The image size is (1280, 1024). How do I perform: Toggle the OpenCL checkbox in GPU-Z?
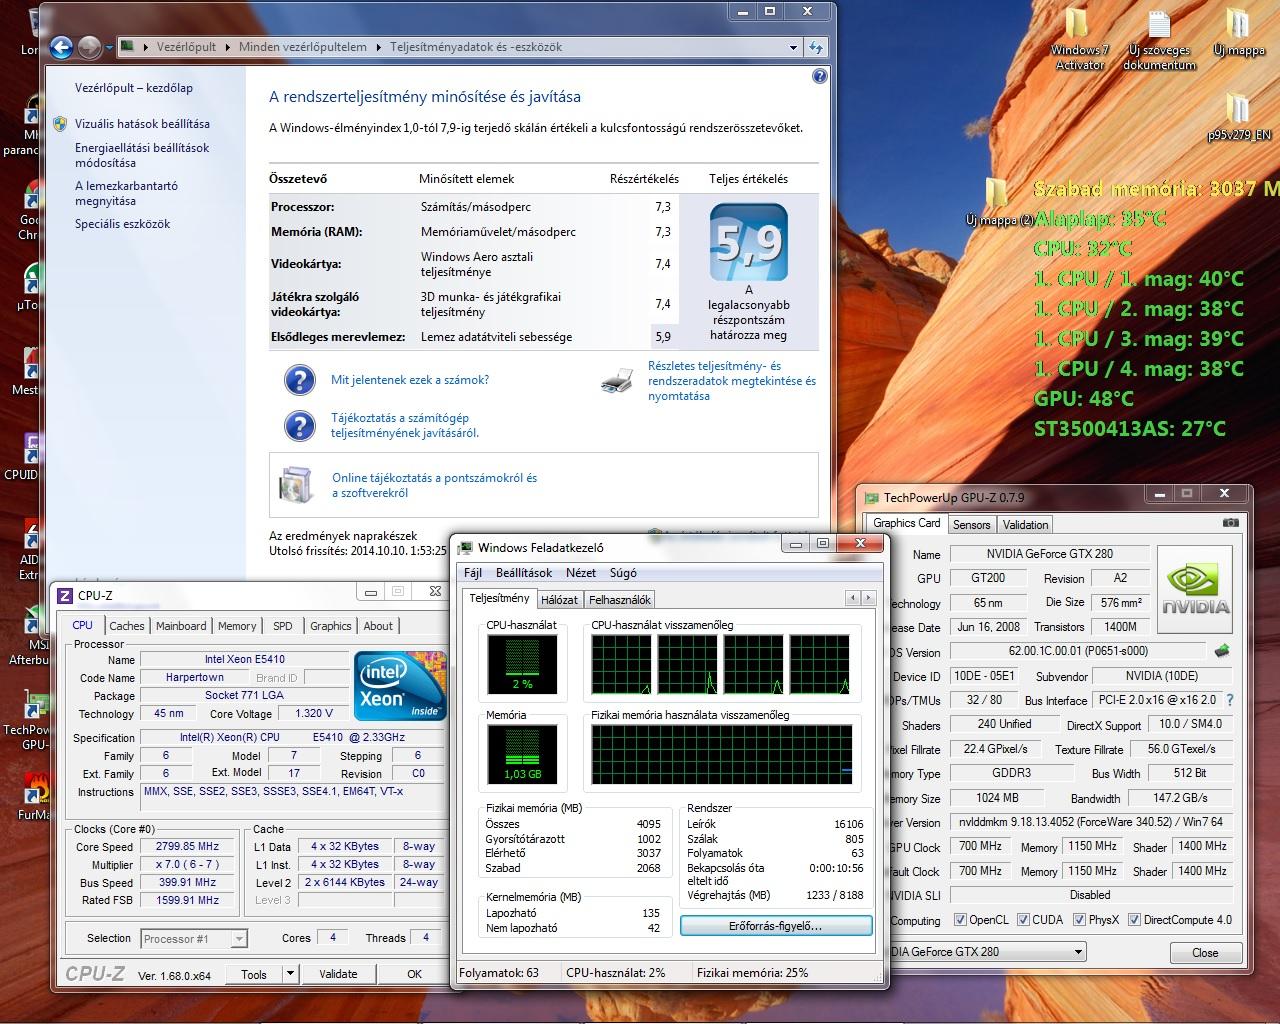[961, 920]
